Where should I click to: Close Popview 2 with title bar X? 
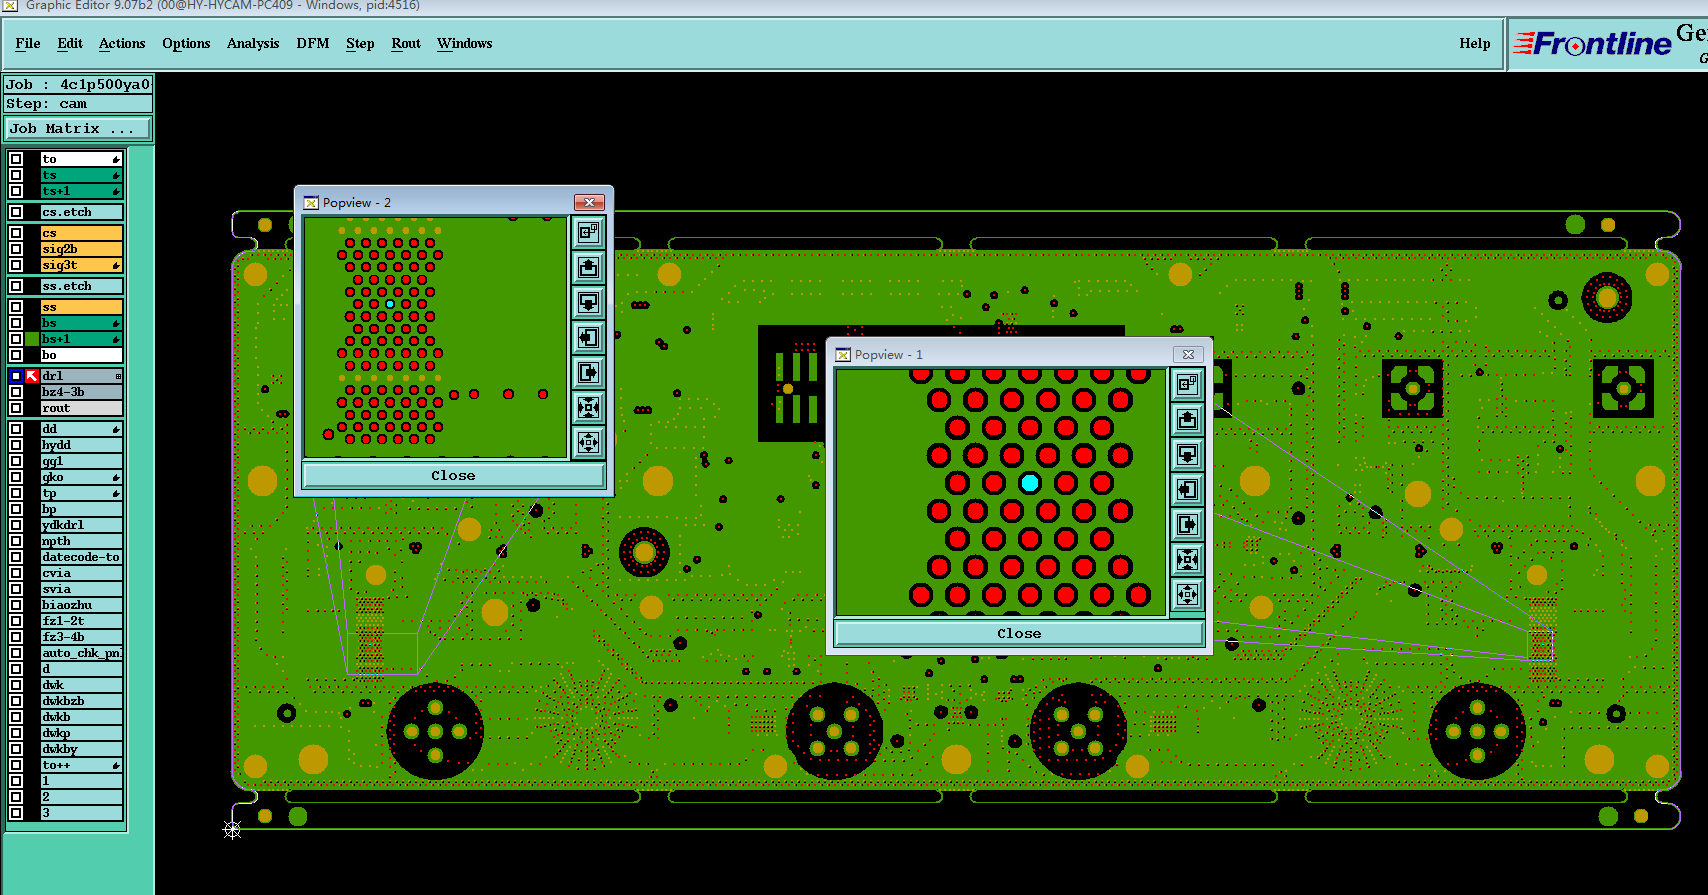[589, 202]
